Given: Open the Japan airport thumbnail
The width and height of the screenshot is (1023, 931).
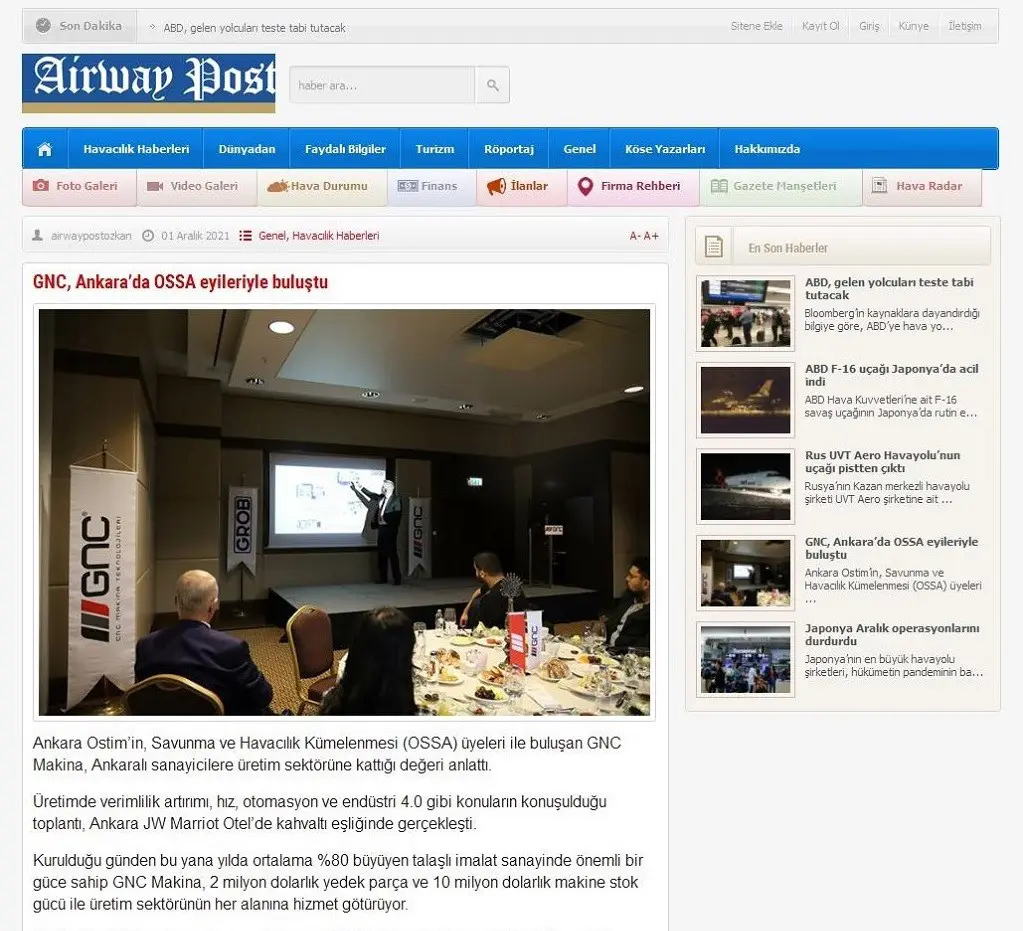Looking at the screenshot, I should point(745,660).
